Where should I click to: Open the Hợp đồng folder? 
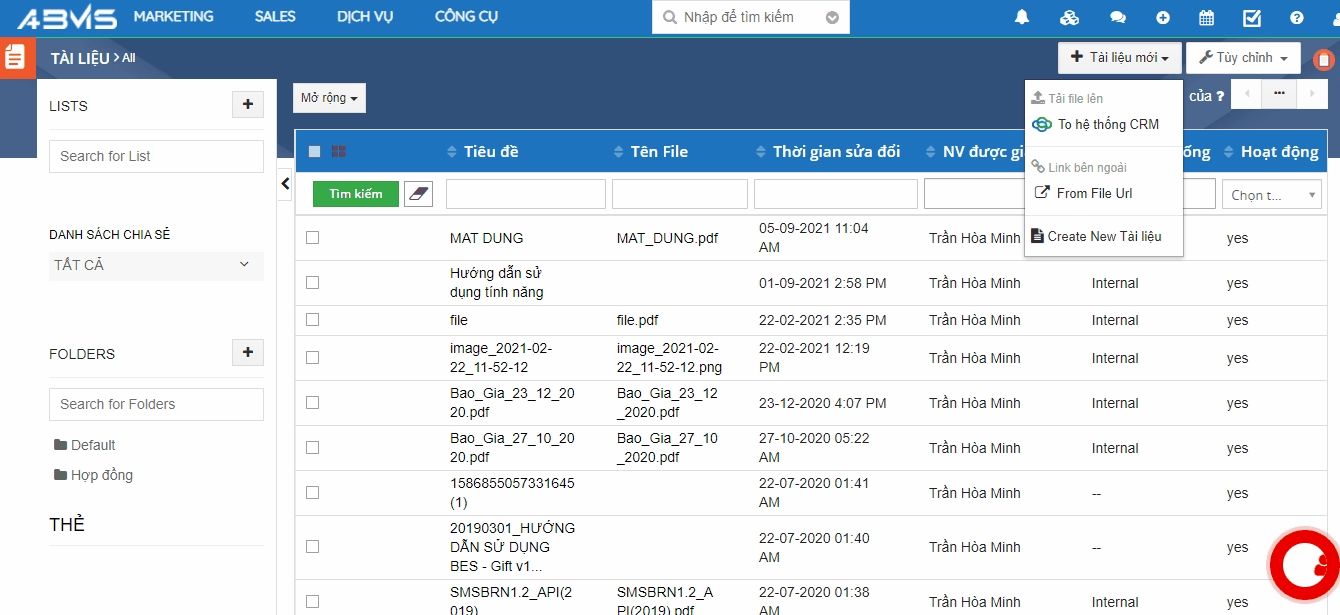point(101,475)
